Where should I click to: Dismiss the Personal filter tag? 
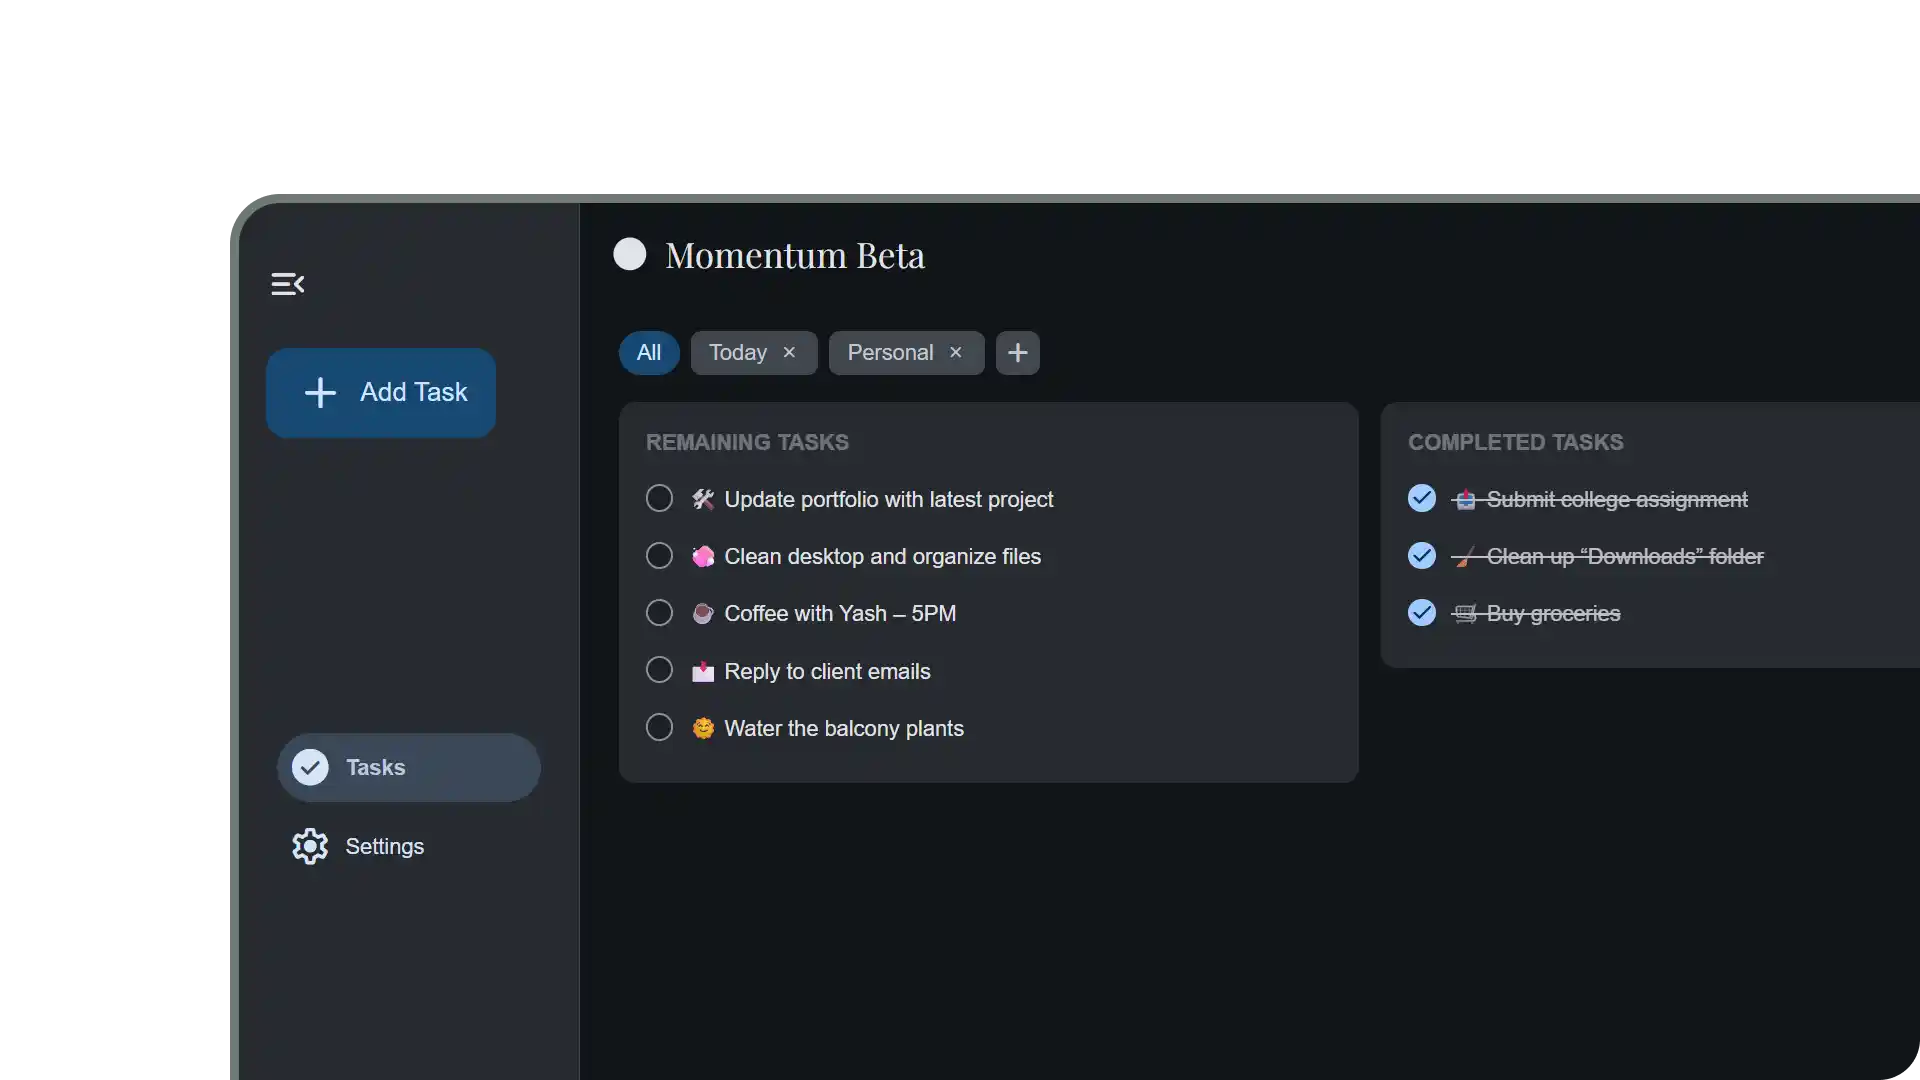coord(955,352)
